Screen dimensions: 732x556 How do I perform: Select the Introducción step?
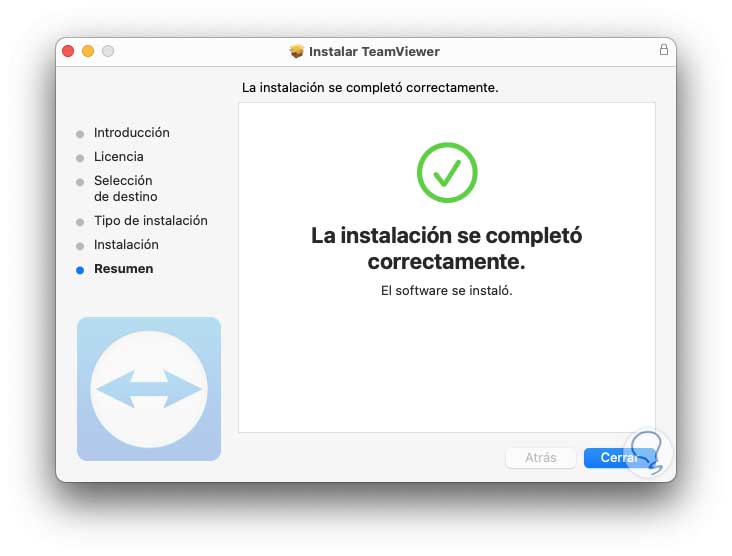pyautogui.click(x=132, y=133)
